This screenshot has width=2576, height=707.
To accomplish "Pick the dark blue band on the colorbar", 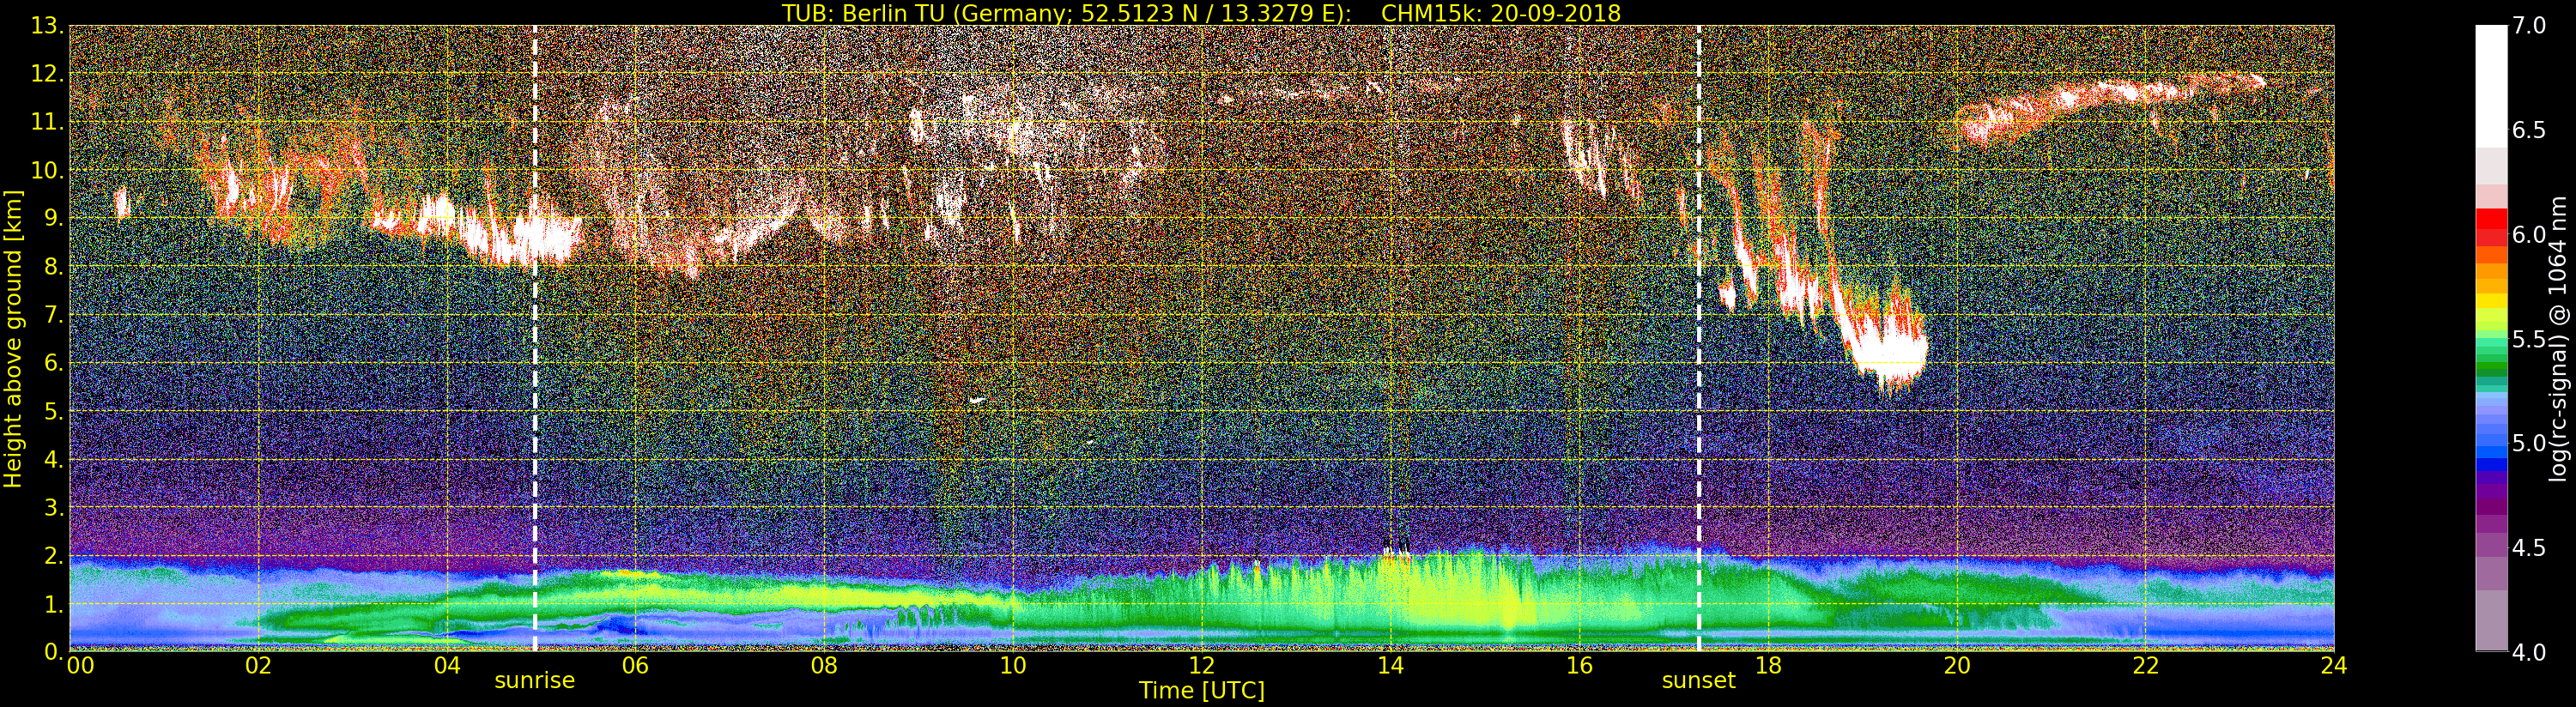I will click(x=2491, y=464).
